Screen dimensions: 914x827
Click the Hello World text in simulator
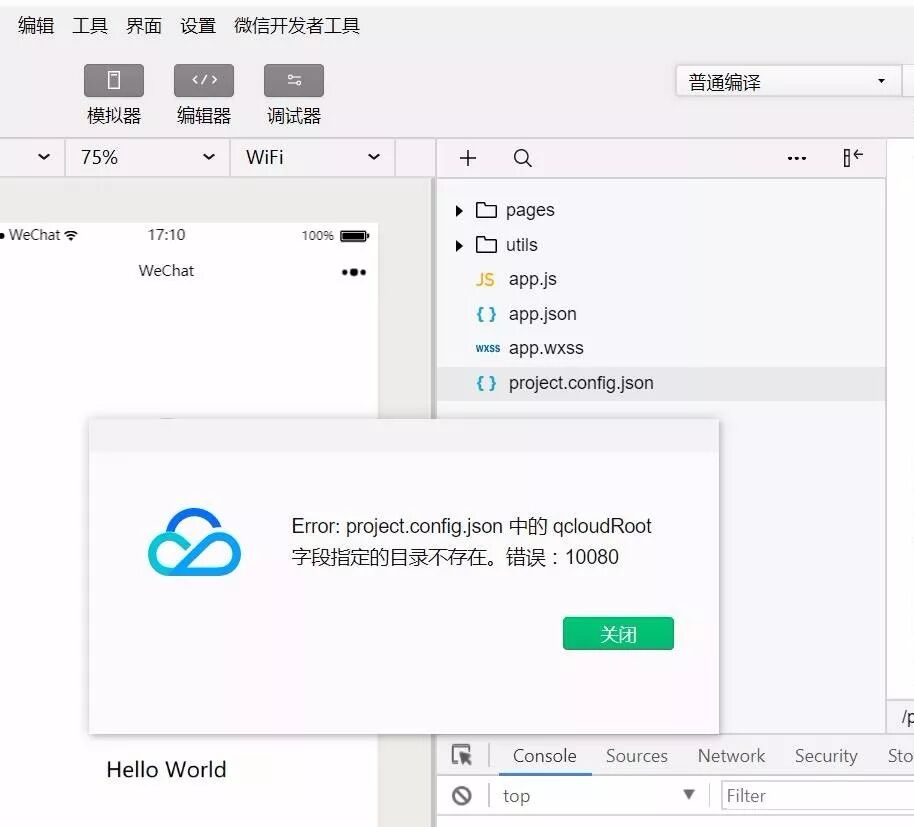pos(166,770)
